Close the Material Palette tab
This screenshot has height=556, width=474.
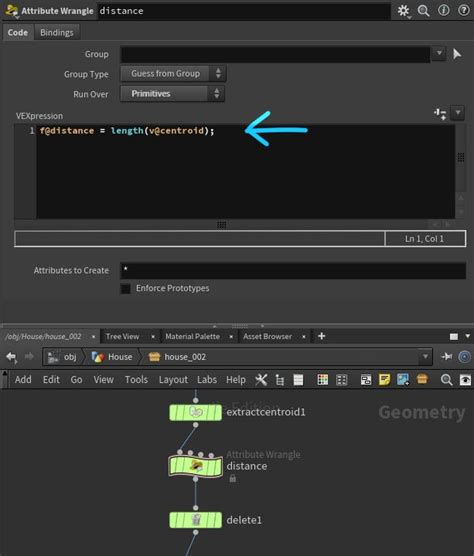click(x=231, y=337)
